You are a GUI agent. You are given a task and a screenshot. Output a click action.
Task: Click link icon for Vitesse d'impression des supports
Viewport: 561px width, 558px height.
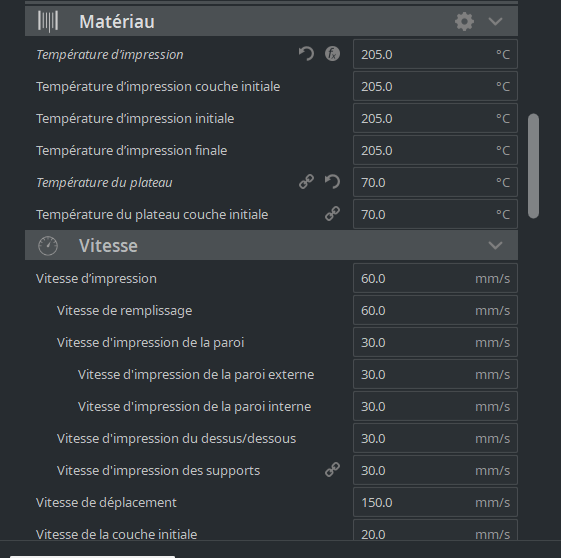[x=332, y=470]
